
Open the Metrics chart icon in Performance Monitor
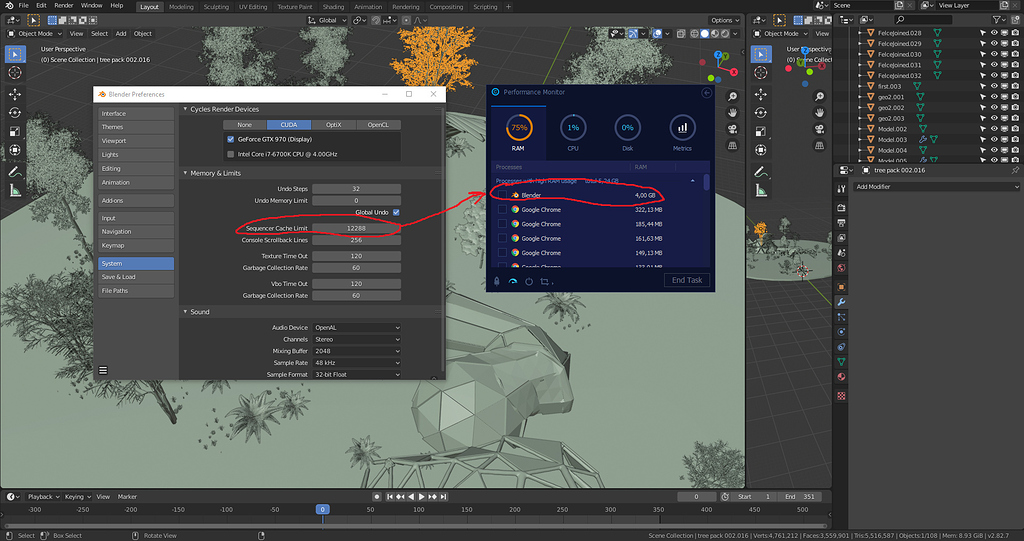682,127
